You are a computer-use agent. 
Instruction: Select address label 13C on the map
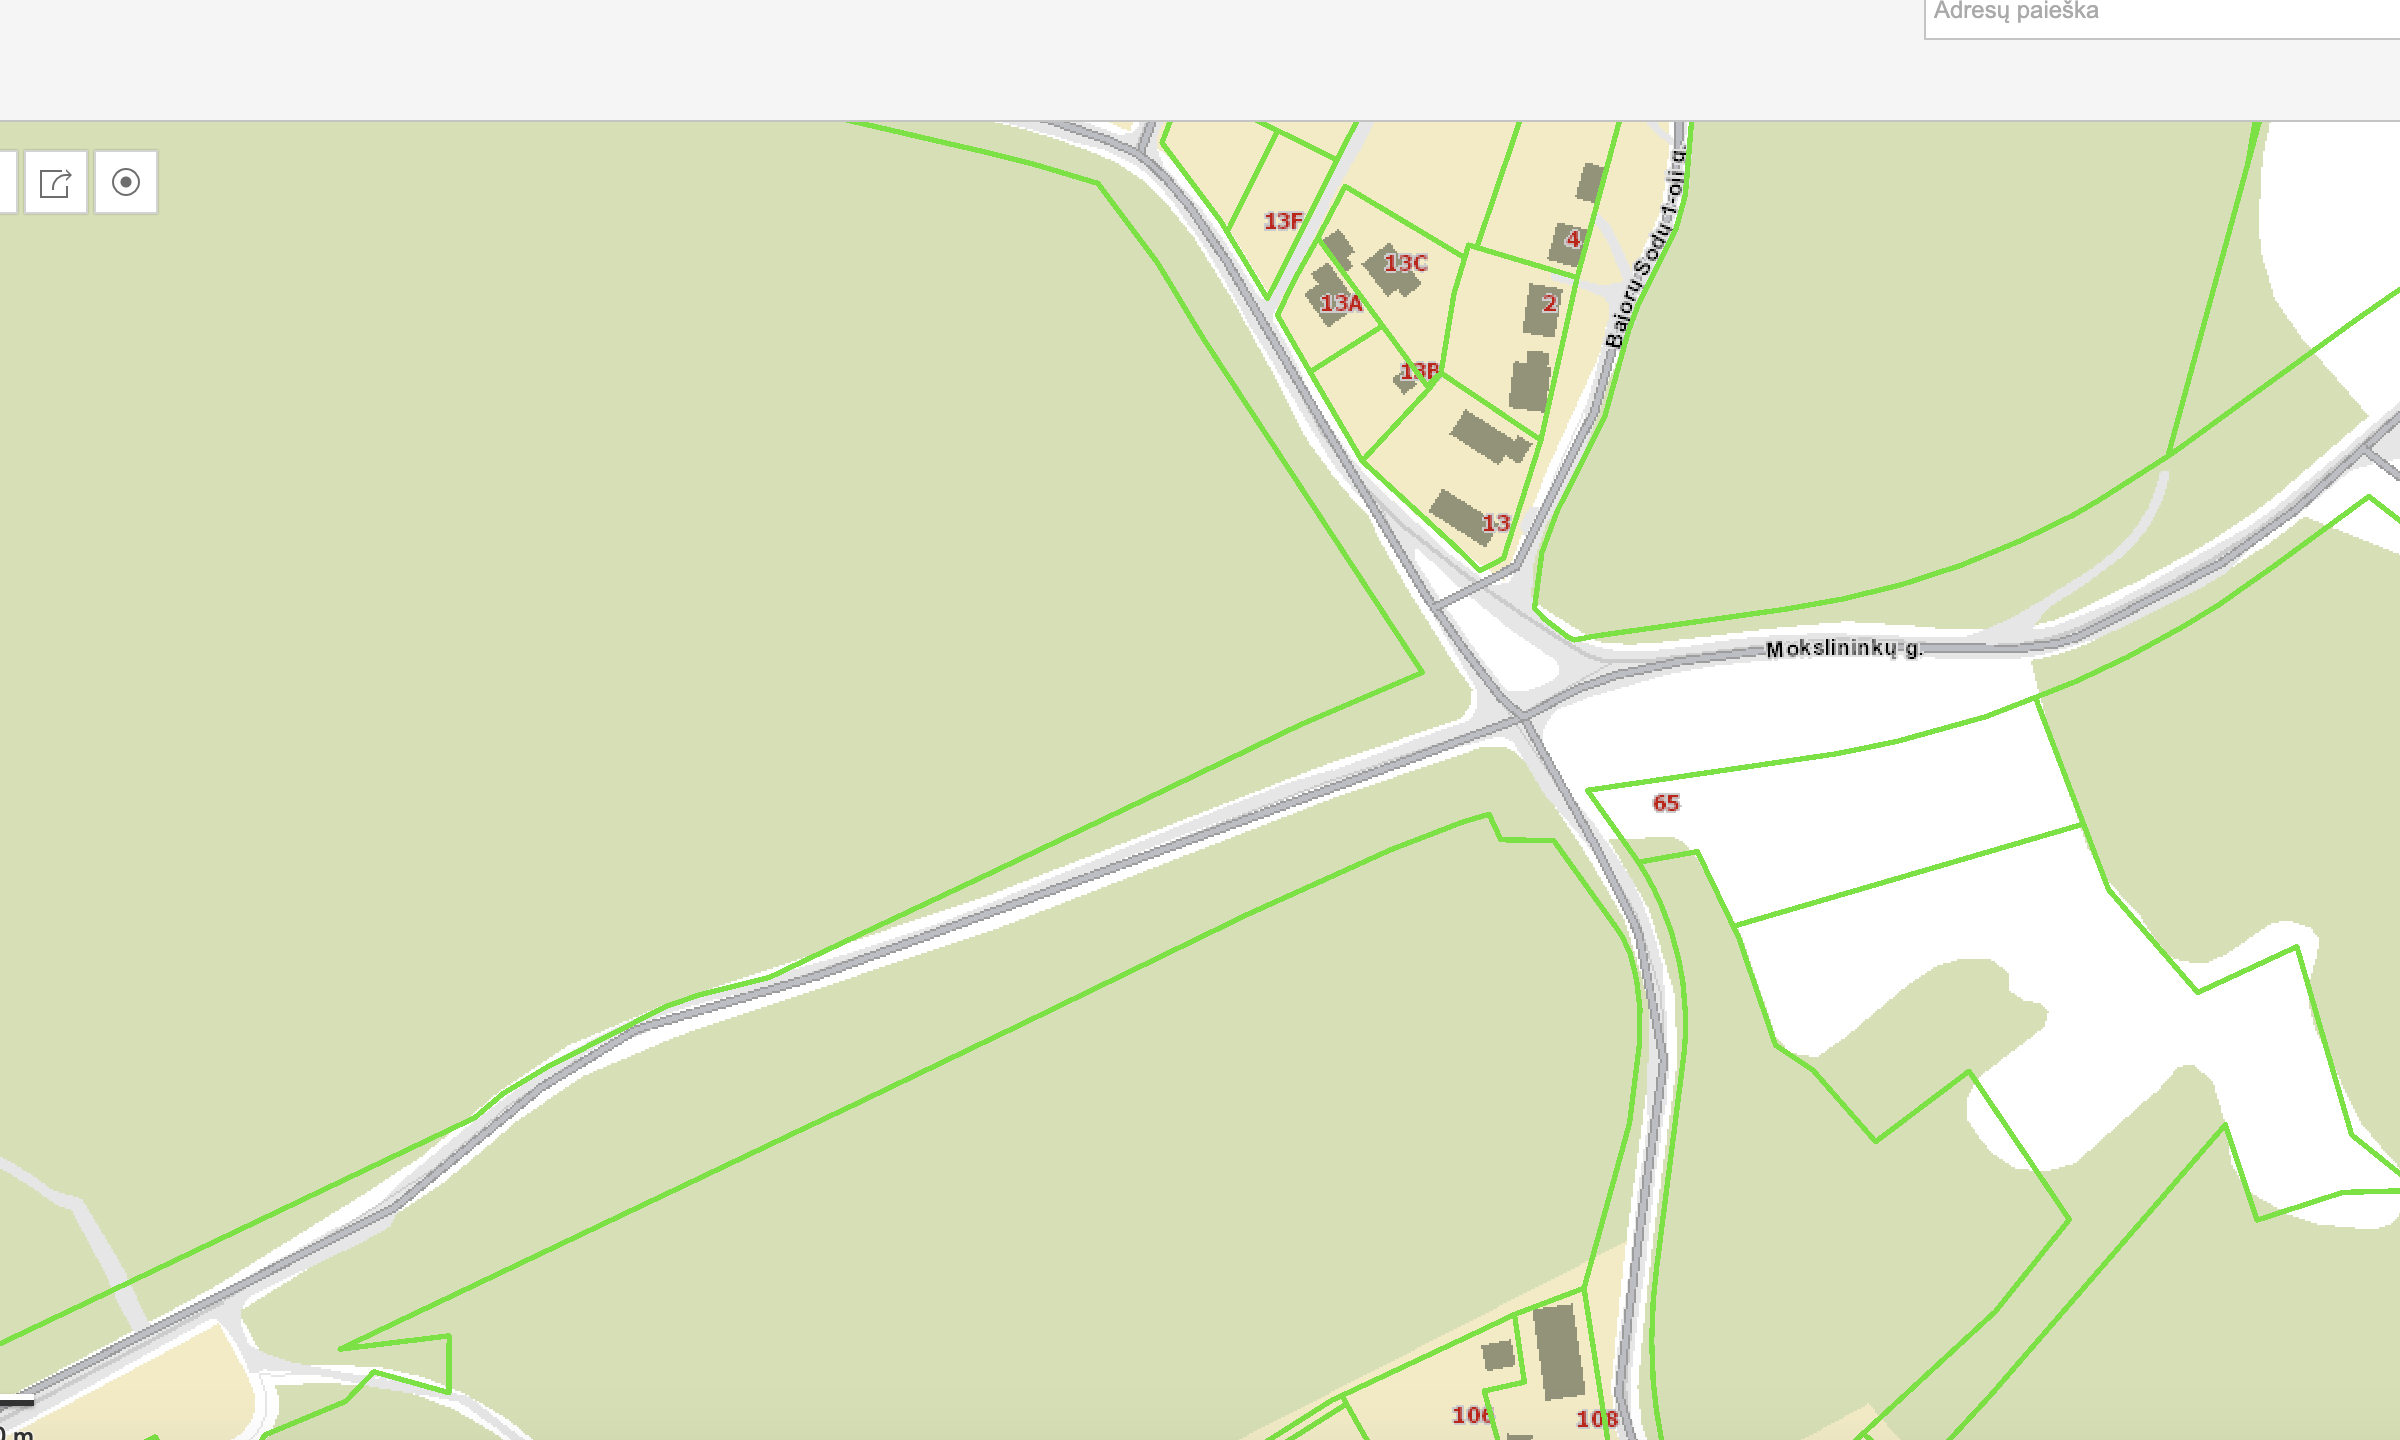[x=1406, y=263]
